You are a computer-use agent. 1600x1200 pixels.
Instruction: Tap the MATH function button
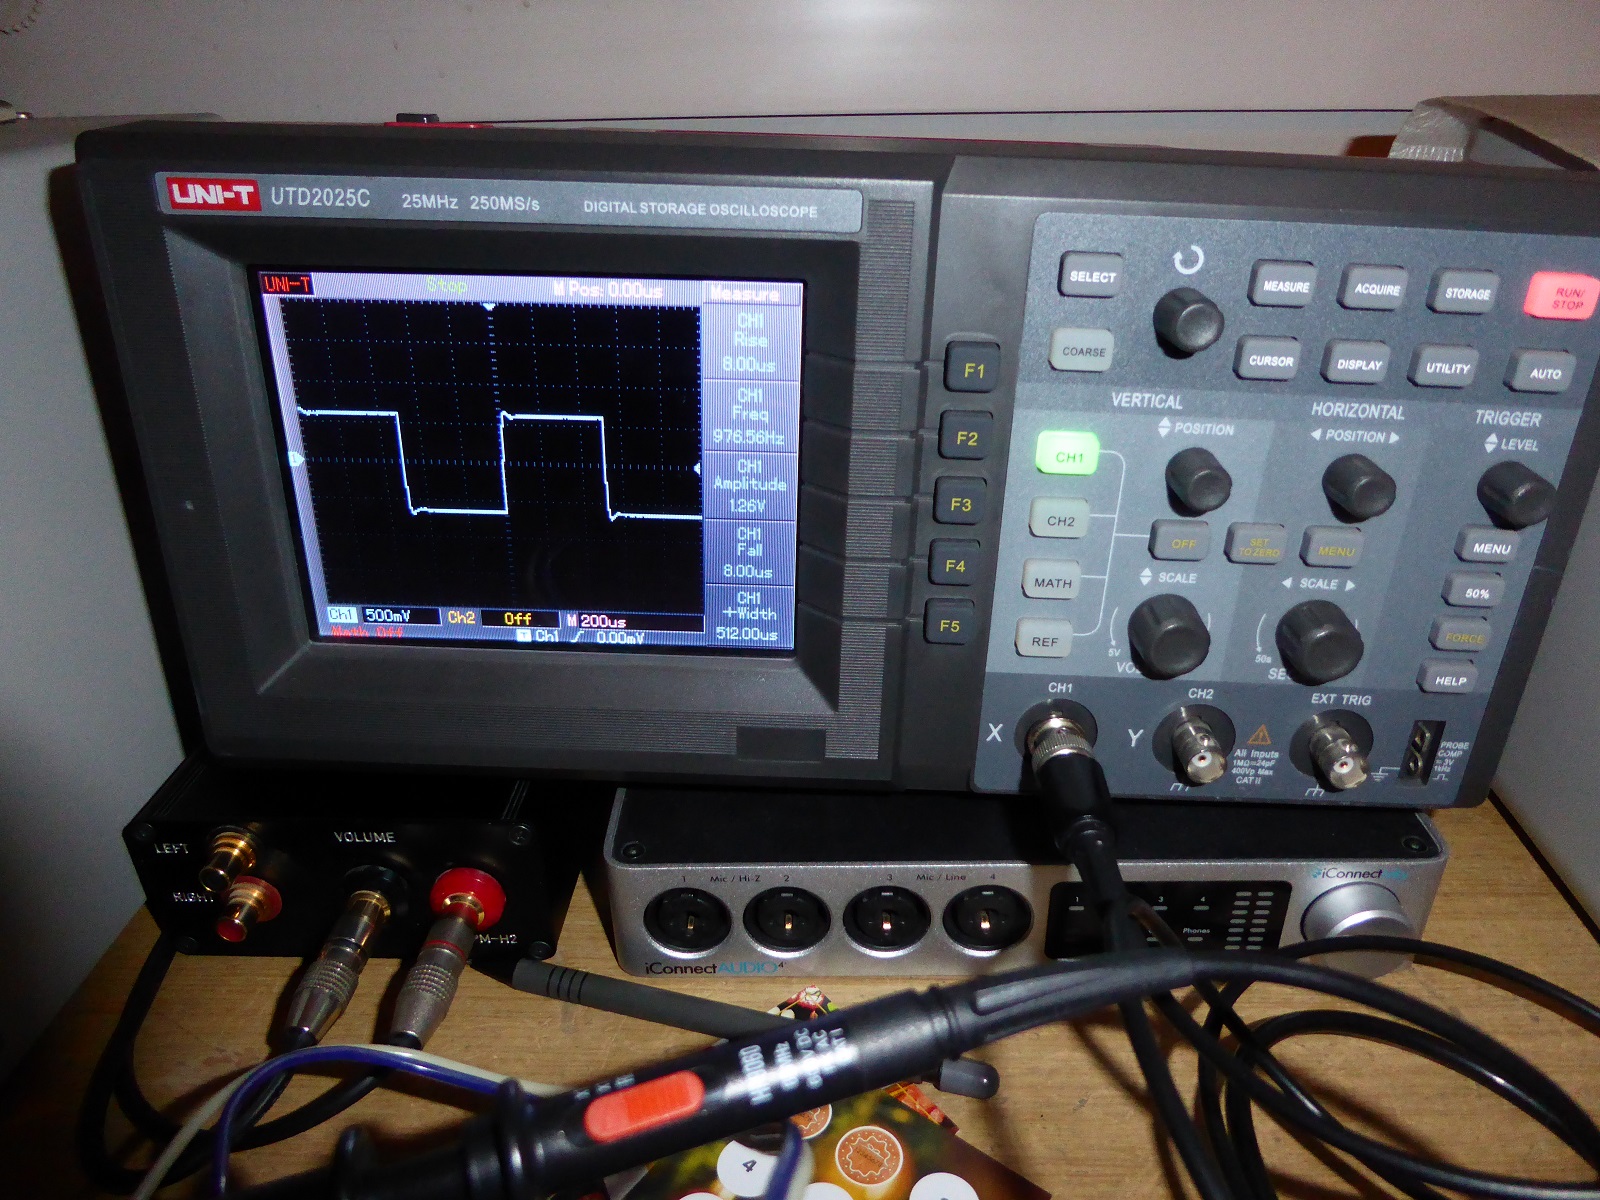[x=1053, y=582]
